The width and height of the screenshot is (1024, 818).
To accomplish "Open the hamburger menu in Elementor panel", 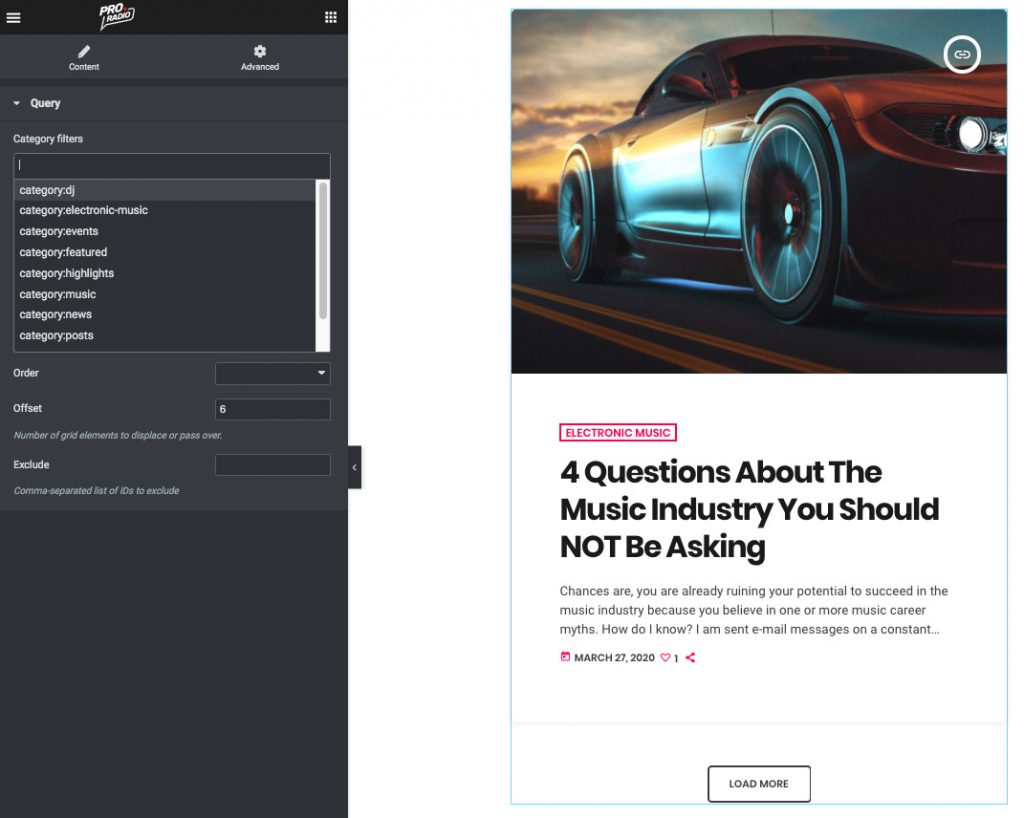I will coord(13,17).
